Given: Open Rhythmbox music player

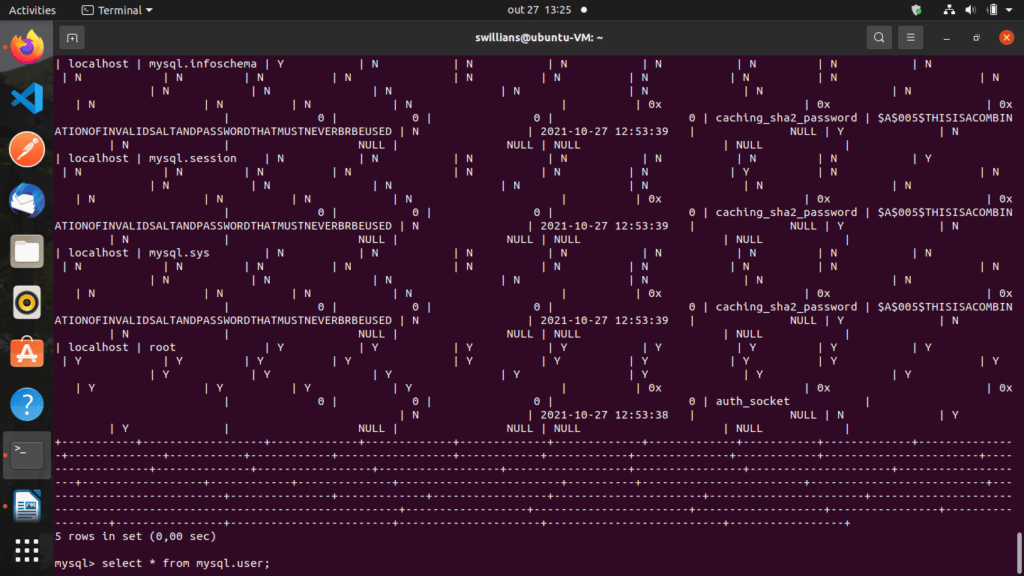Looking at the screenshot, I should coord(27,302).
